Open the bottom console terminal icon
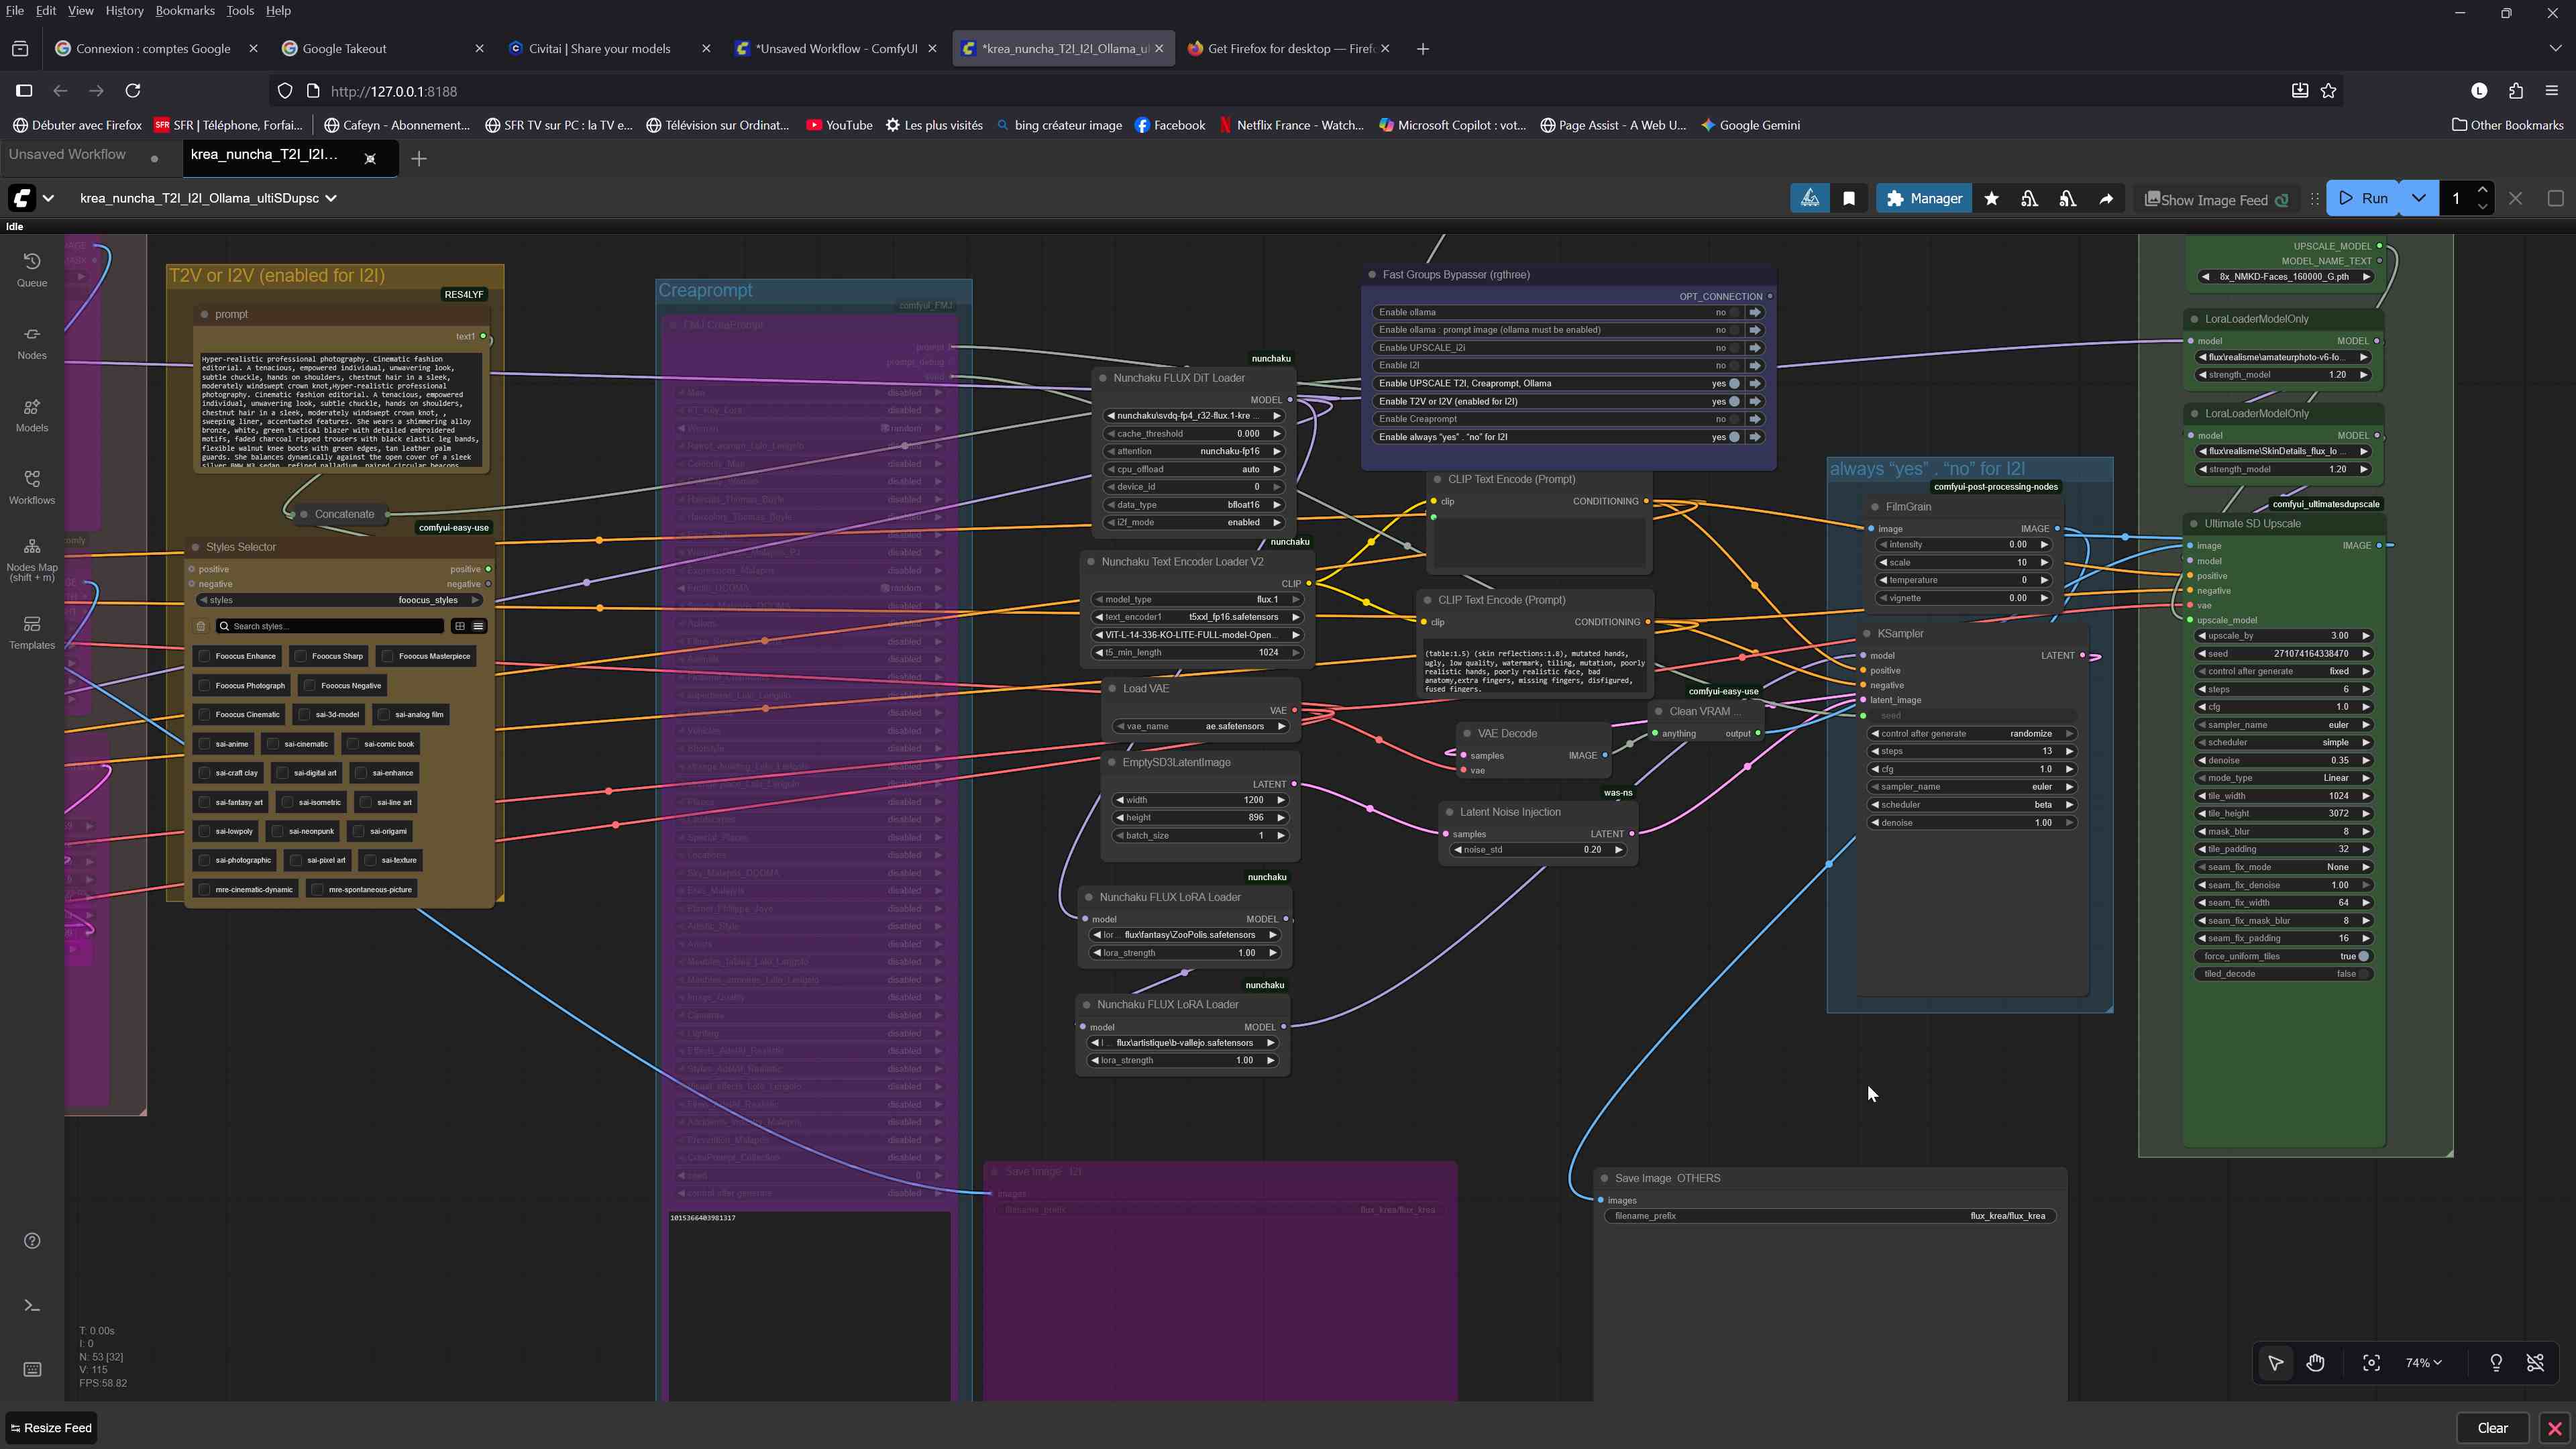 tap(32, 1305)
